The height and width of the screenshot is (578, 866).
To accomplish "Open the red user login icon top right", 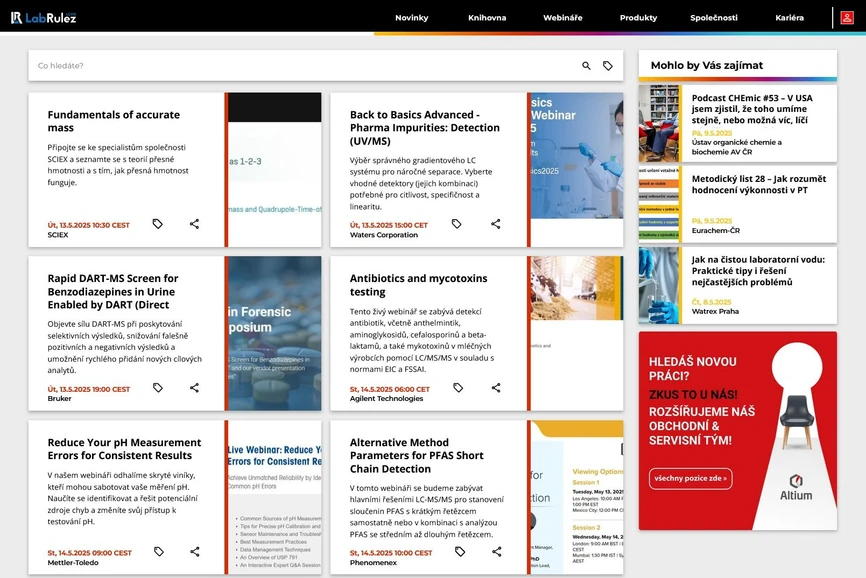I will [846, 17].
